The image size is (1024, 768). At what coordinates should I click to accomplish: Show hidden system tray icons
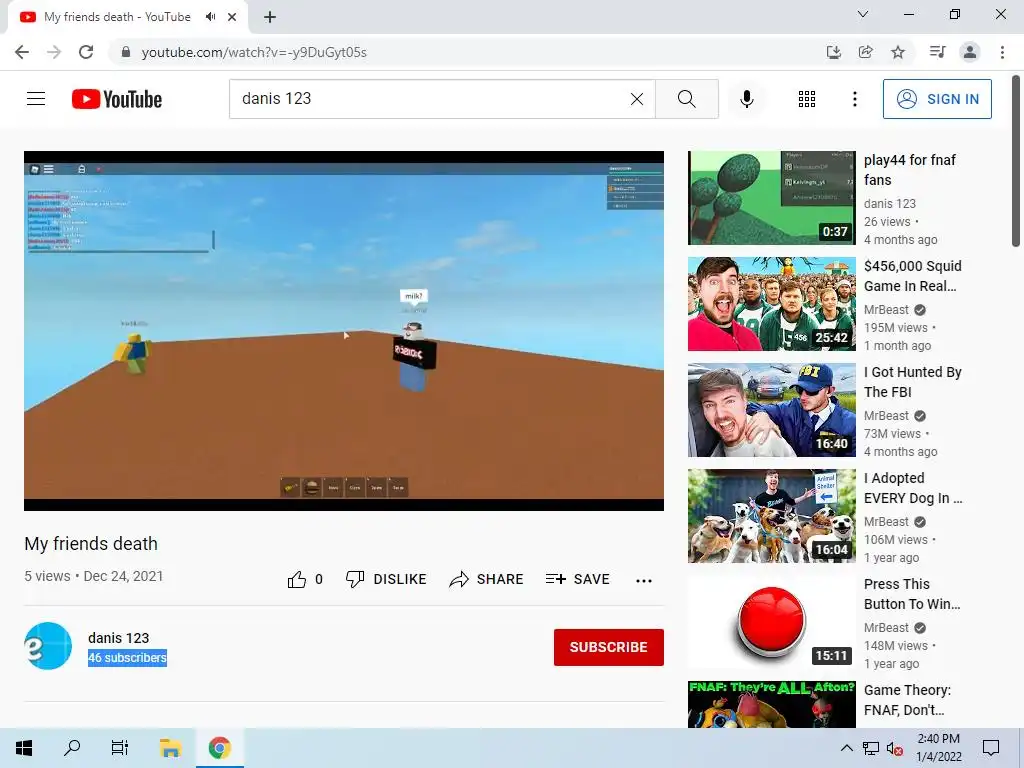846,748
